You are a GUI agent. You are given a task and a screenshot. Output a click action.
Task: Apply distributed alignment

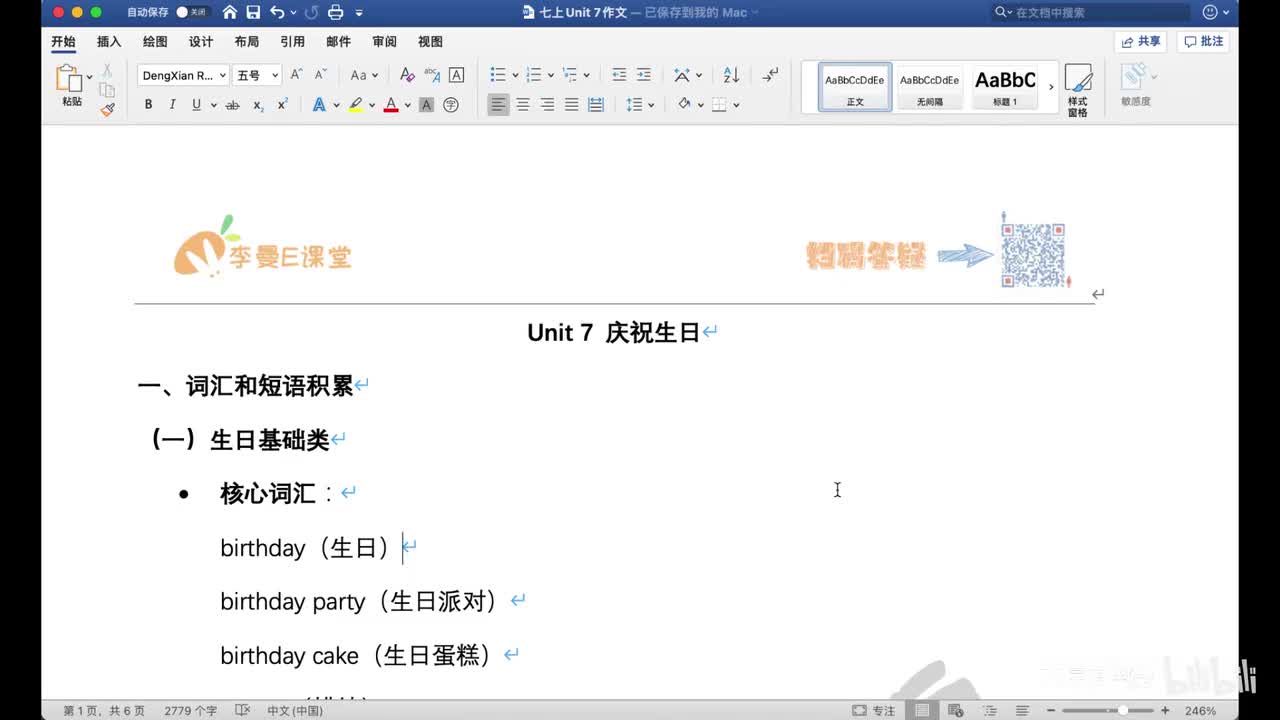point(596,105)
